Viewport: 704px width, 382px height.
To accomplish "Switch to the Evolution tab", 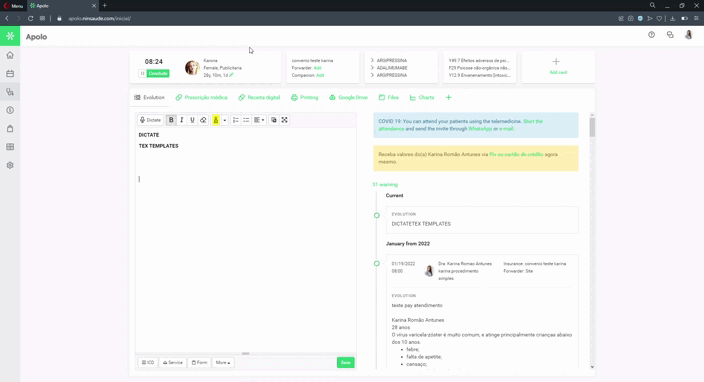I will click(x=150, y=97).
